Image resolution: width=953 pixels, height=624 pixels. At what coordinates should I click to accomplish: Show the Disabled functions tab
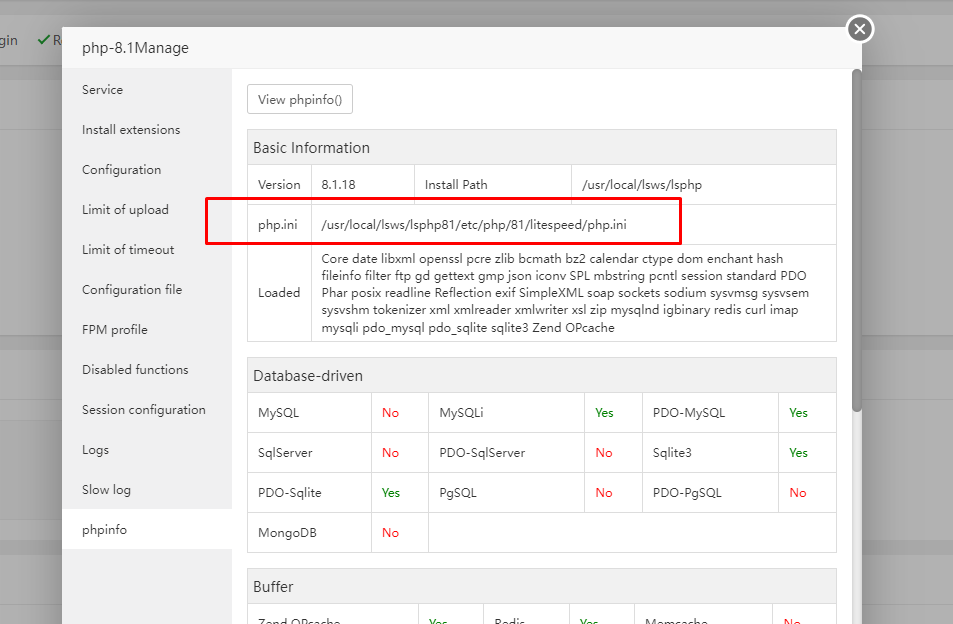[135, 370]
